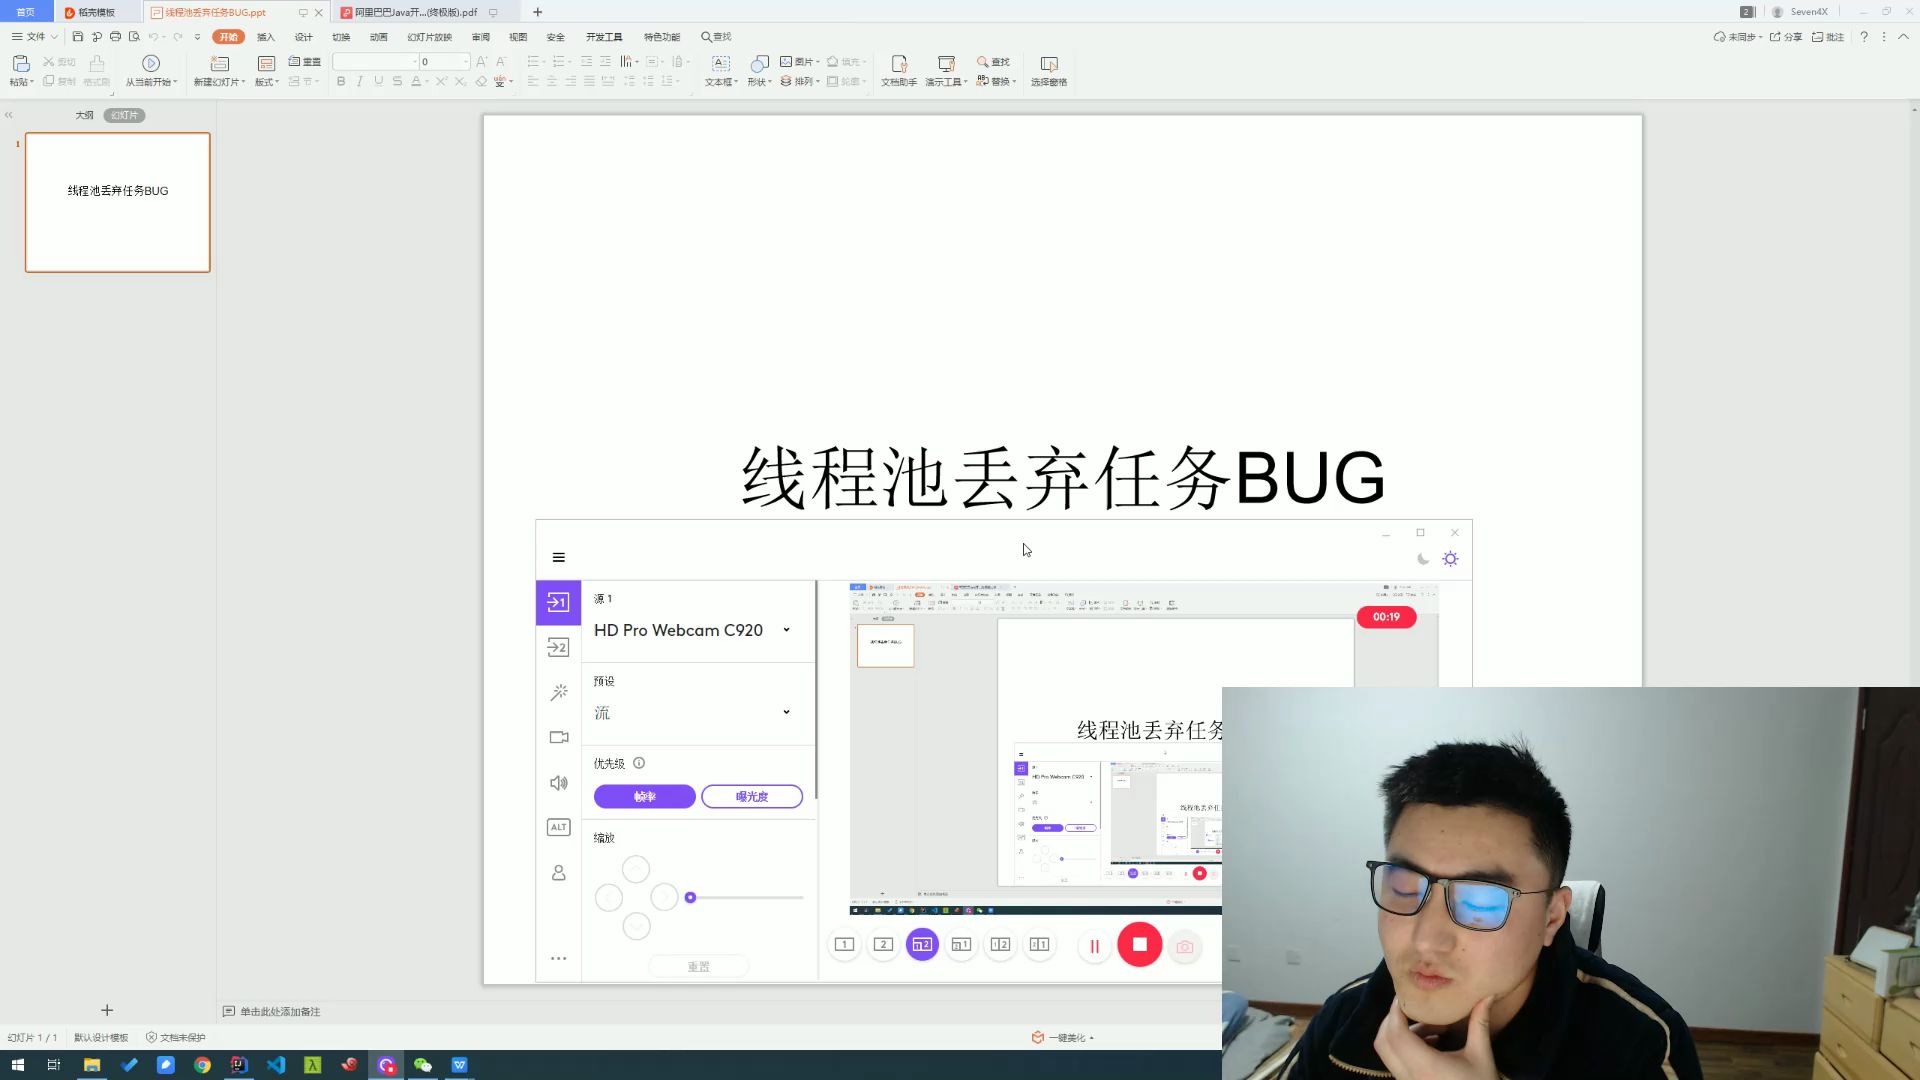
Task: Pause the recording
Action: tap(1094, 946)
